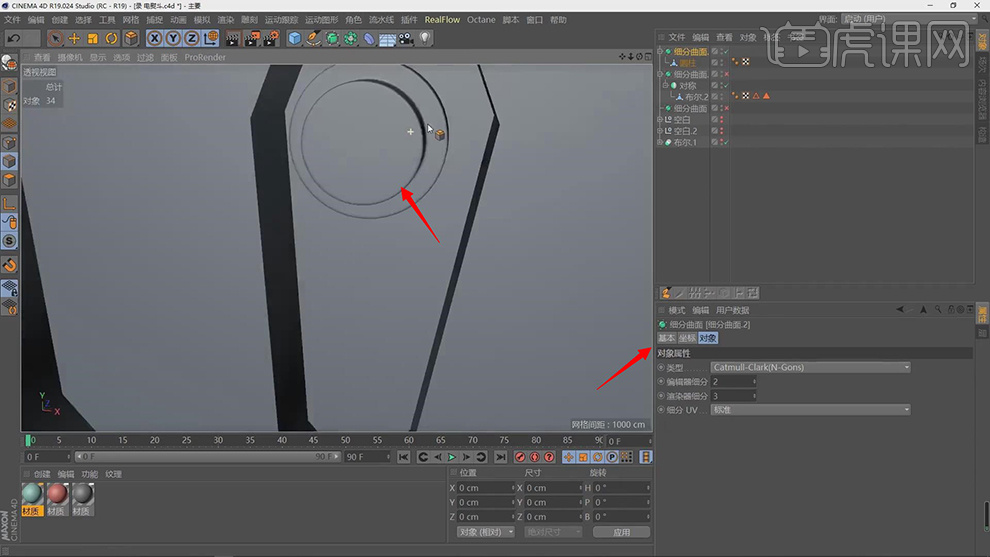Open the 对象 (相对) coordinate dropdown

point(485,532)
